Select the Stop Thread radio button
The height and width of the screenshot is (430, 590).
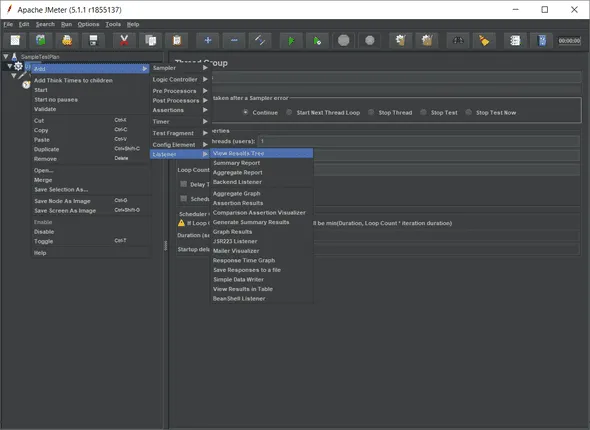coord(371,112)
